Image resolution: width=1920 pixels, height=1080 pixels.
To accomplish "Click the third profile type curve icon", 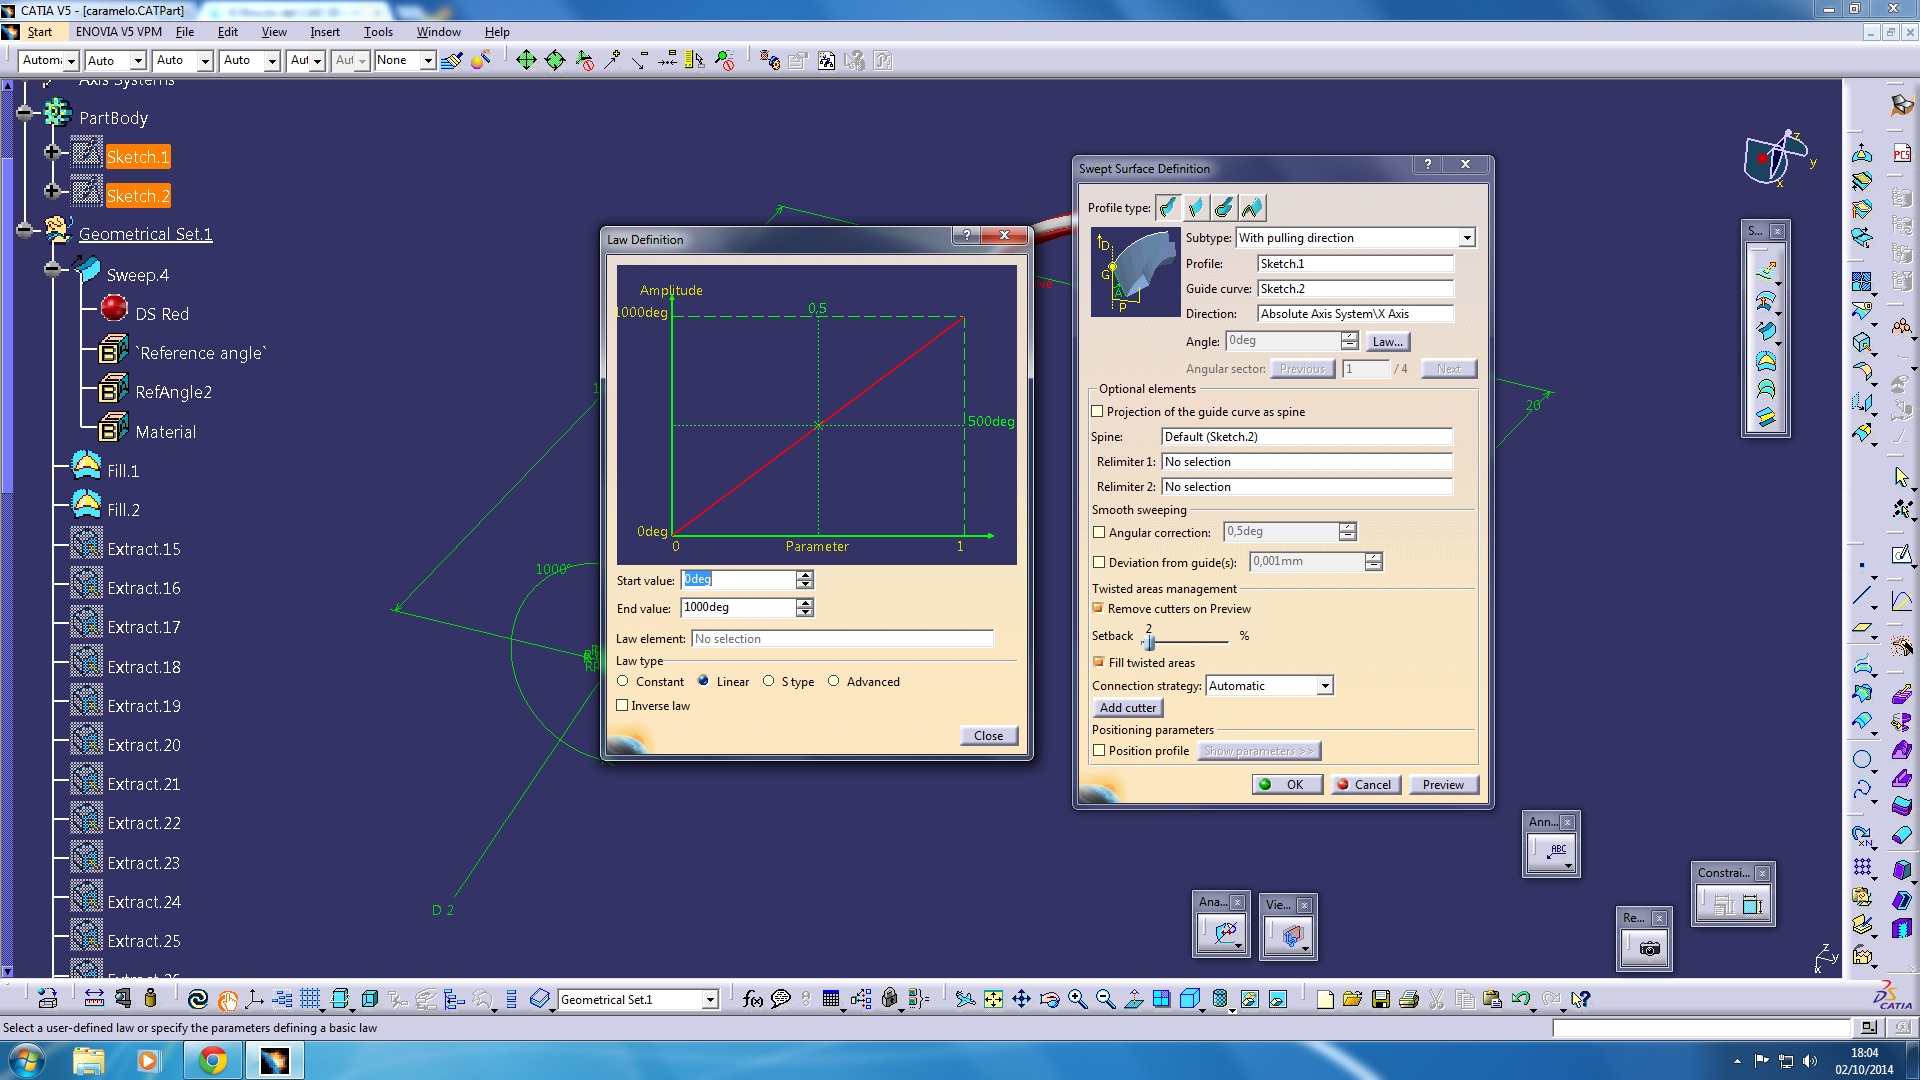I will pos(1224,208).
